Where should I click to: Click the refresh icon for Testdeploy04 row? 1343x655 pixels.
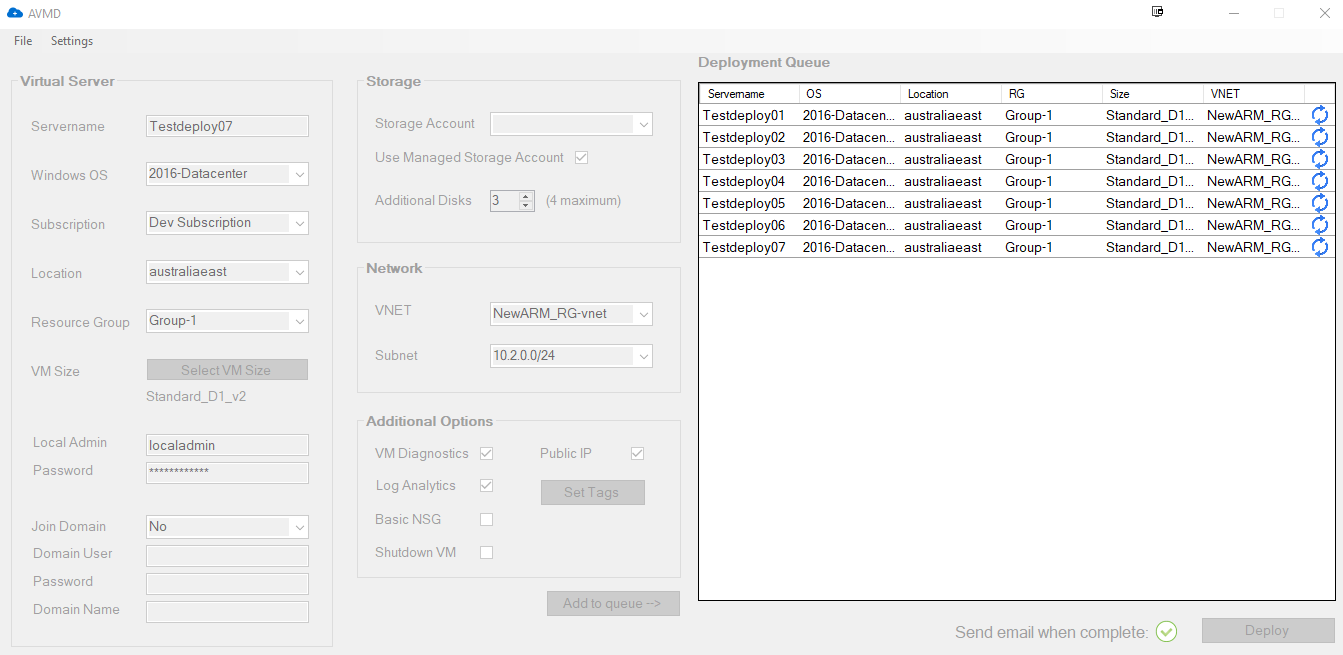[1320, 181]
